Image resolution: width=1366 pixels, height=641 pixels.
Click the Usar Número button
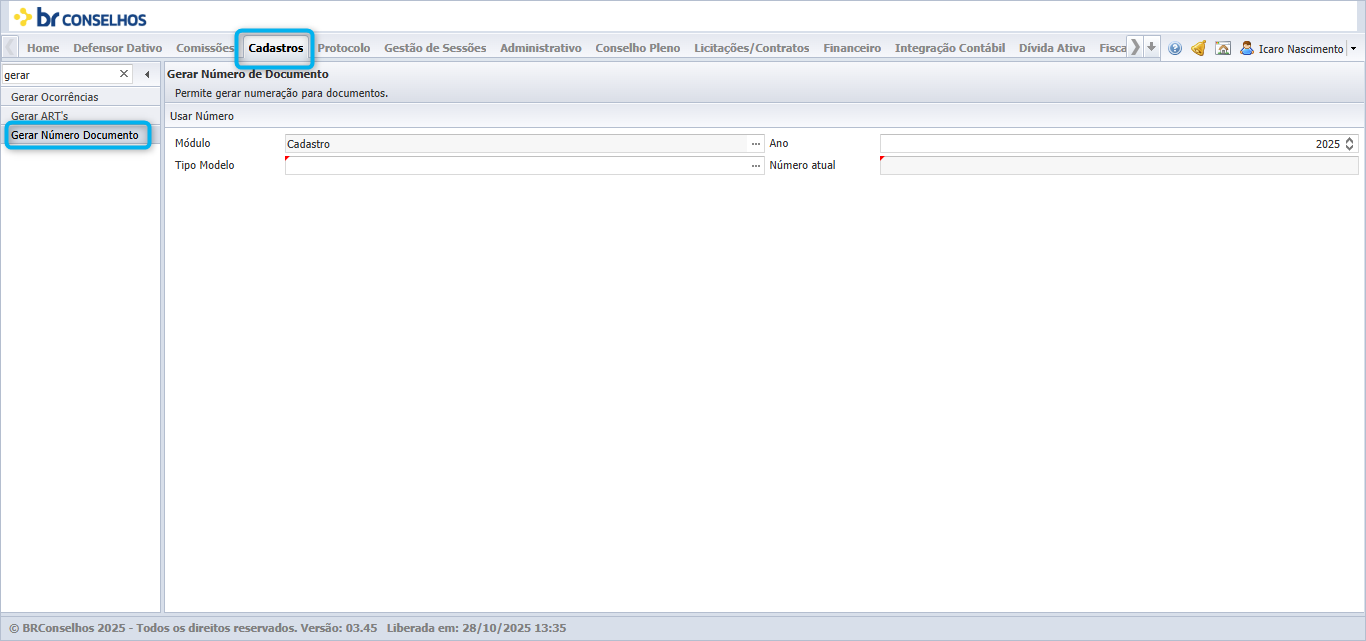202,116
